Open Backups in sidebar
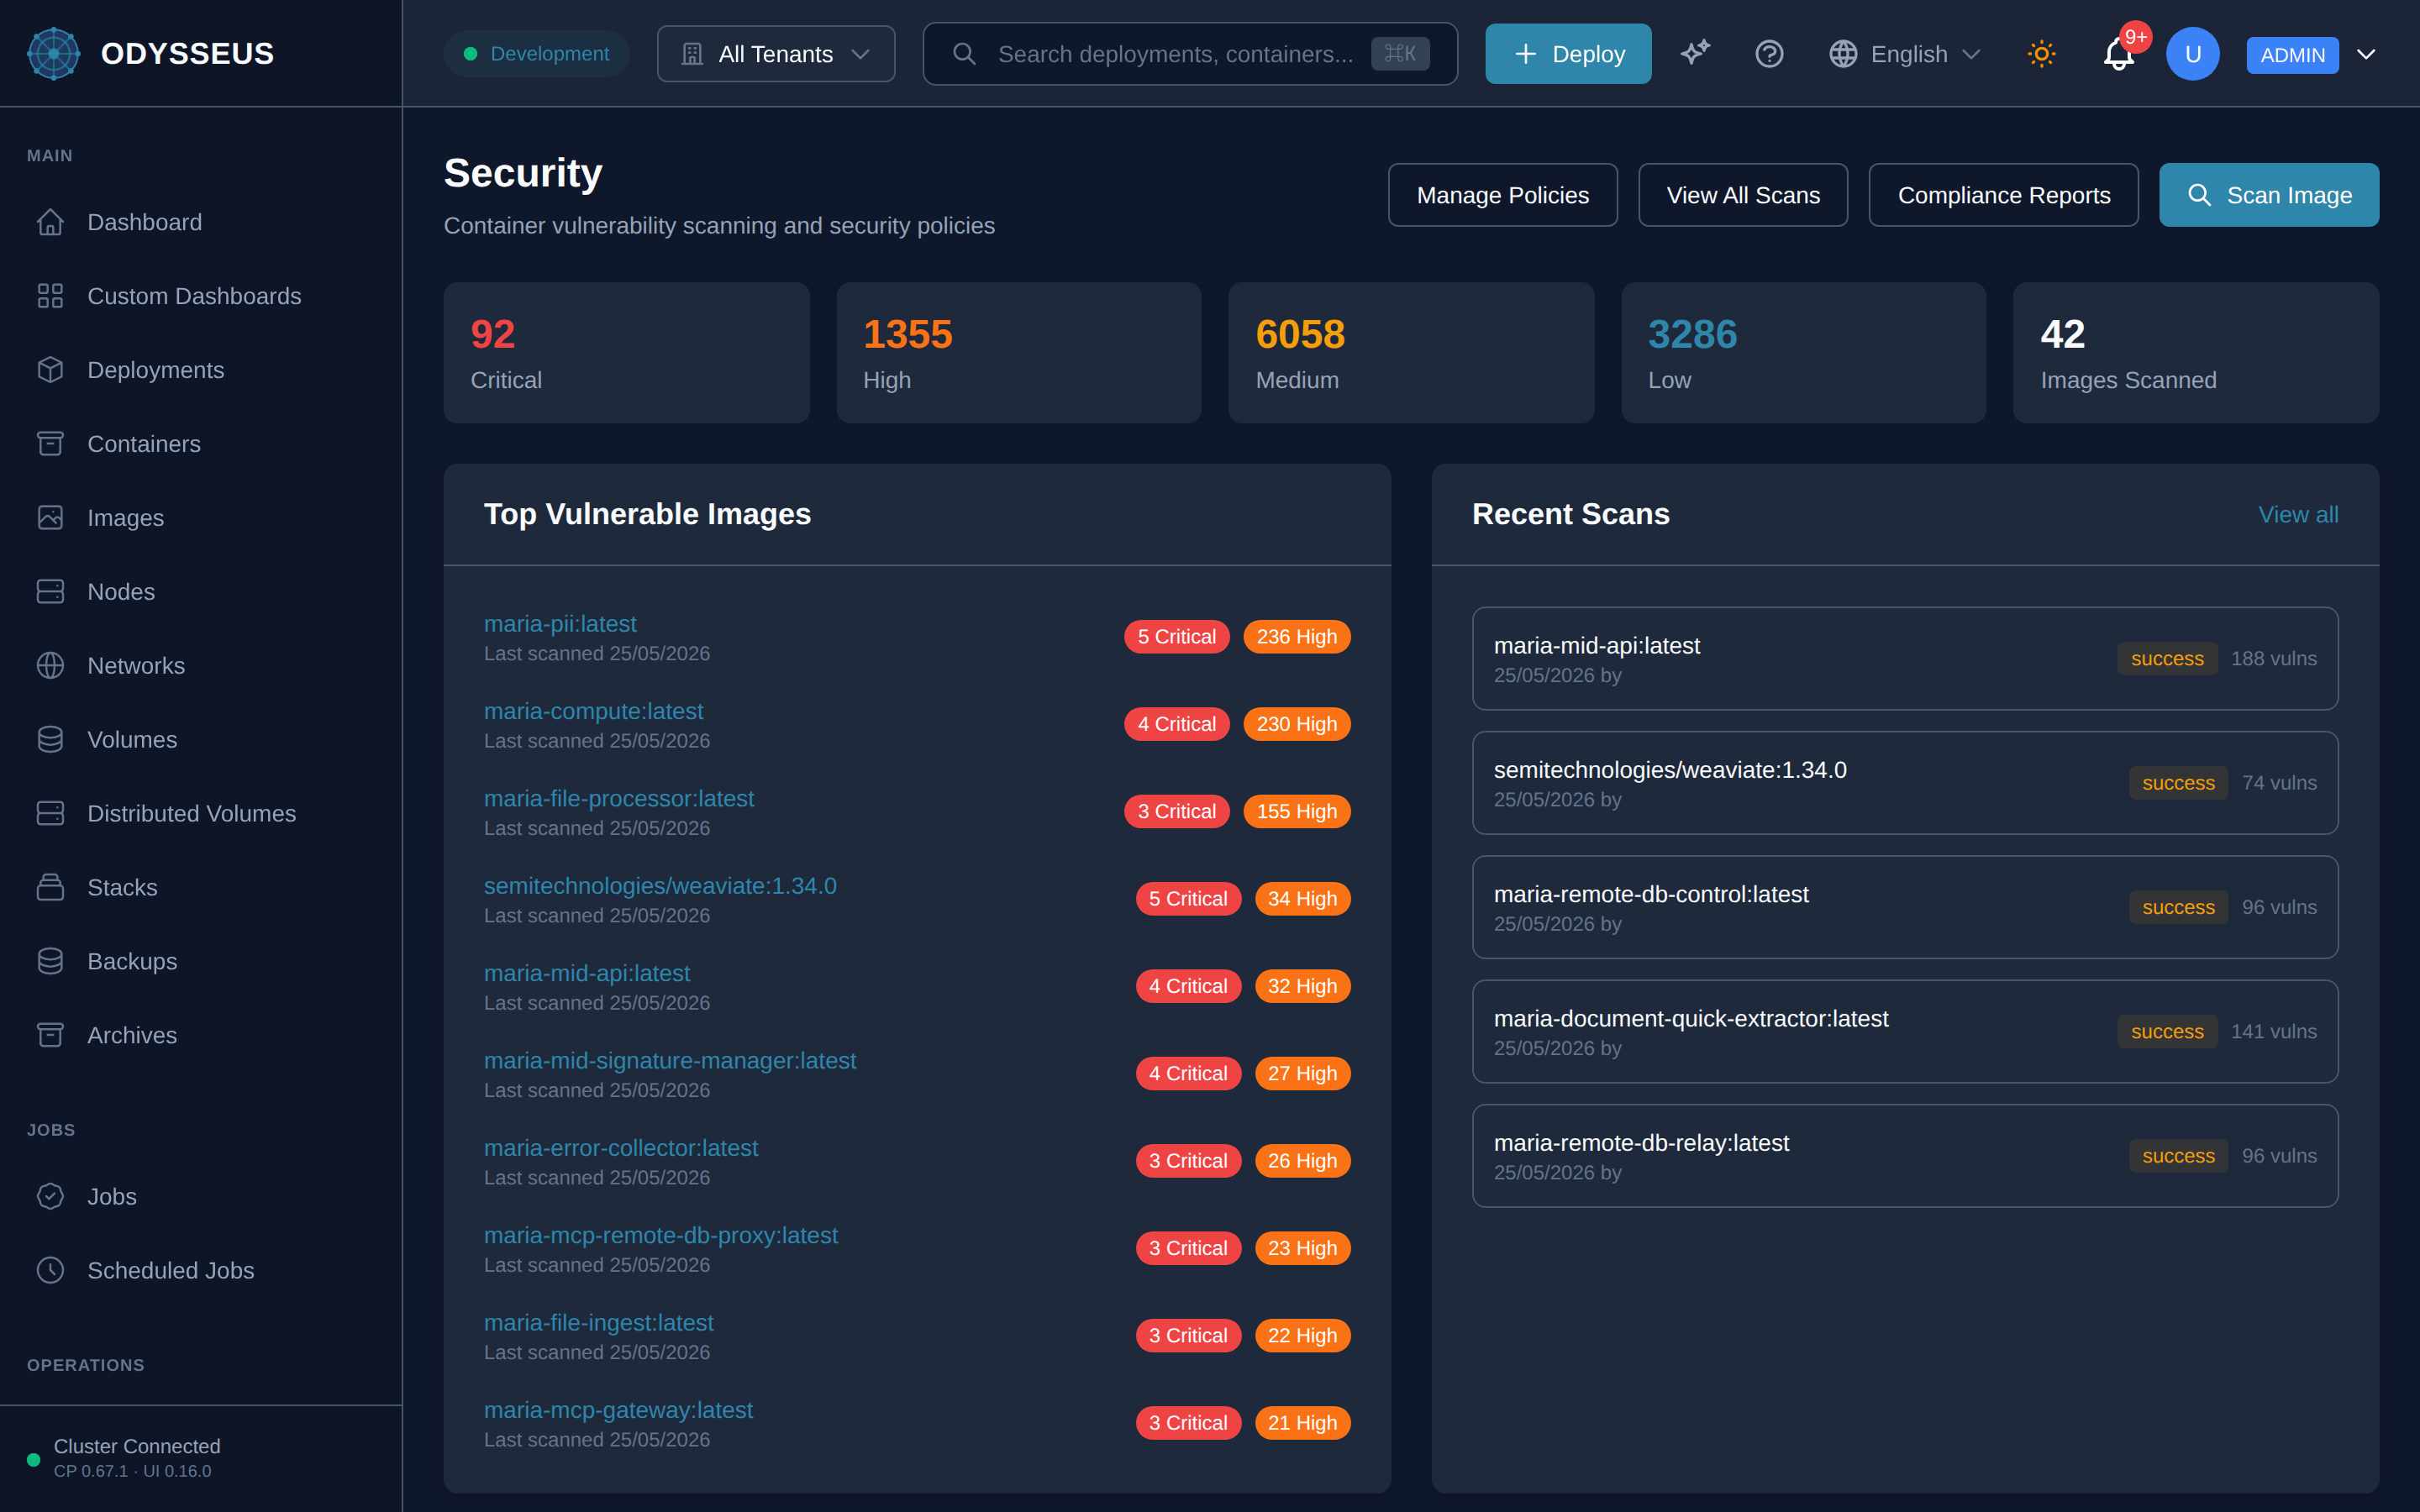2420x1512 pixels. 200,962
